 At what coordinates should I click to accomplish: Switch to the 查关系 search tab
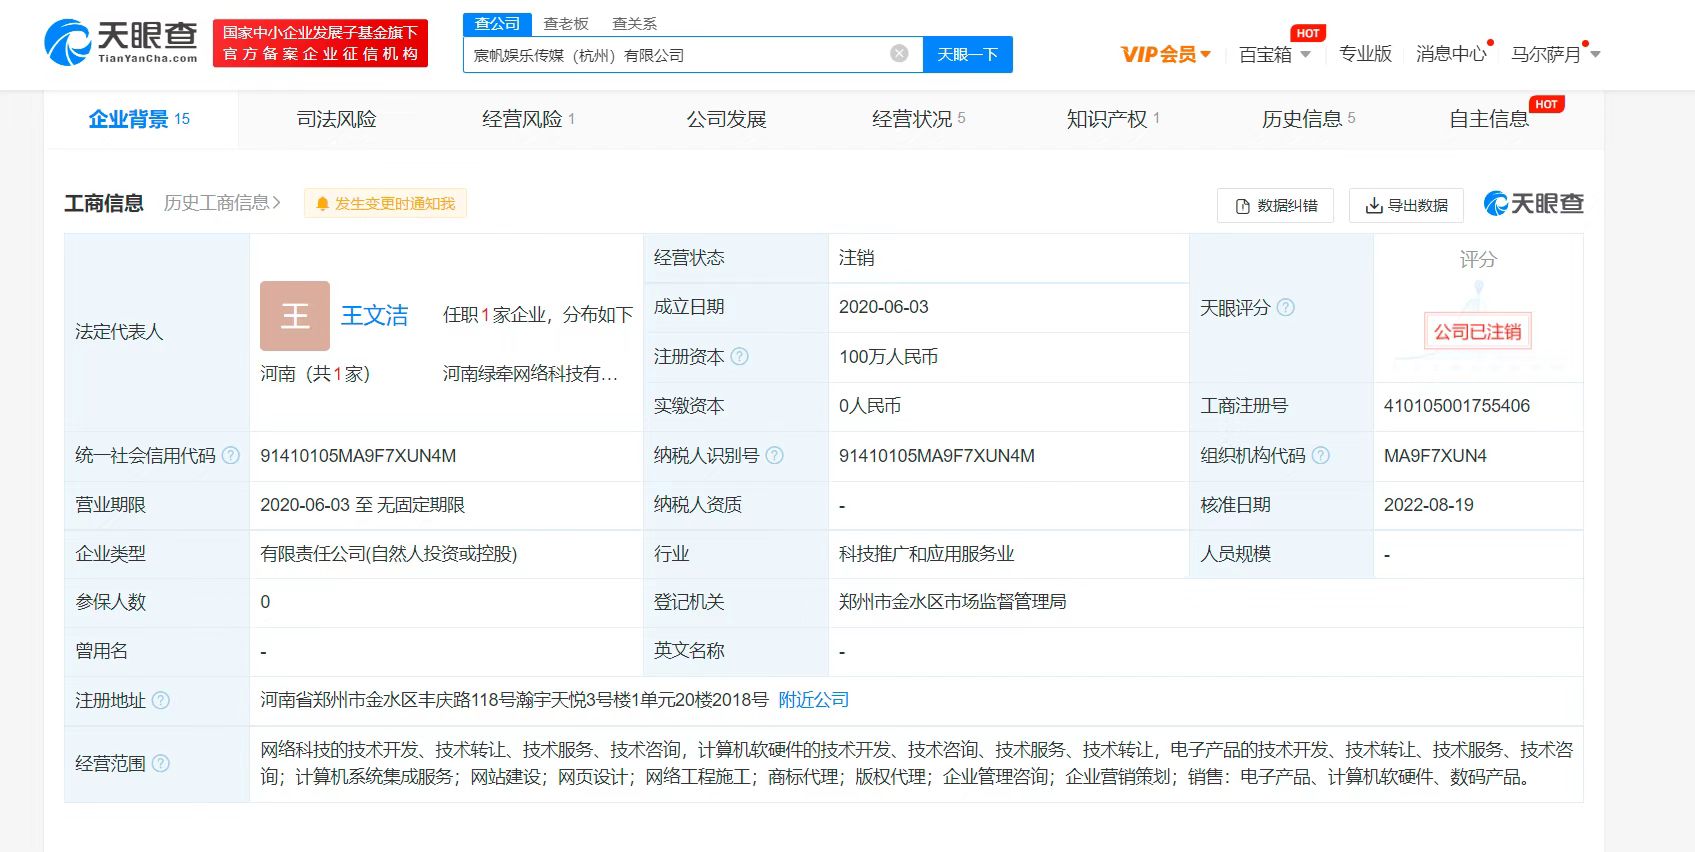click(634, 24)
